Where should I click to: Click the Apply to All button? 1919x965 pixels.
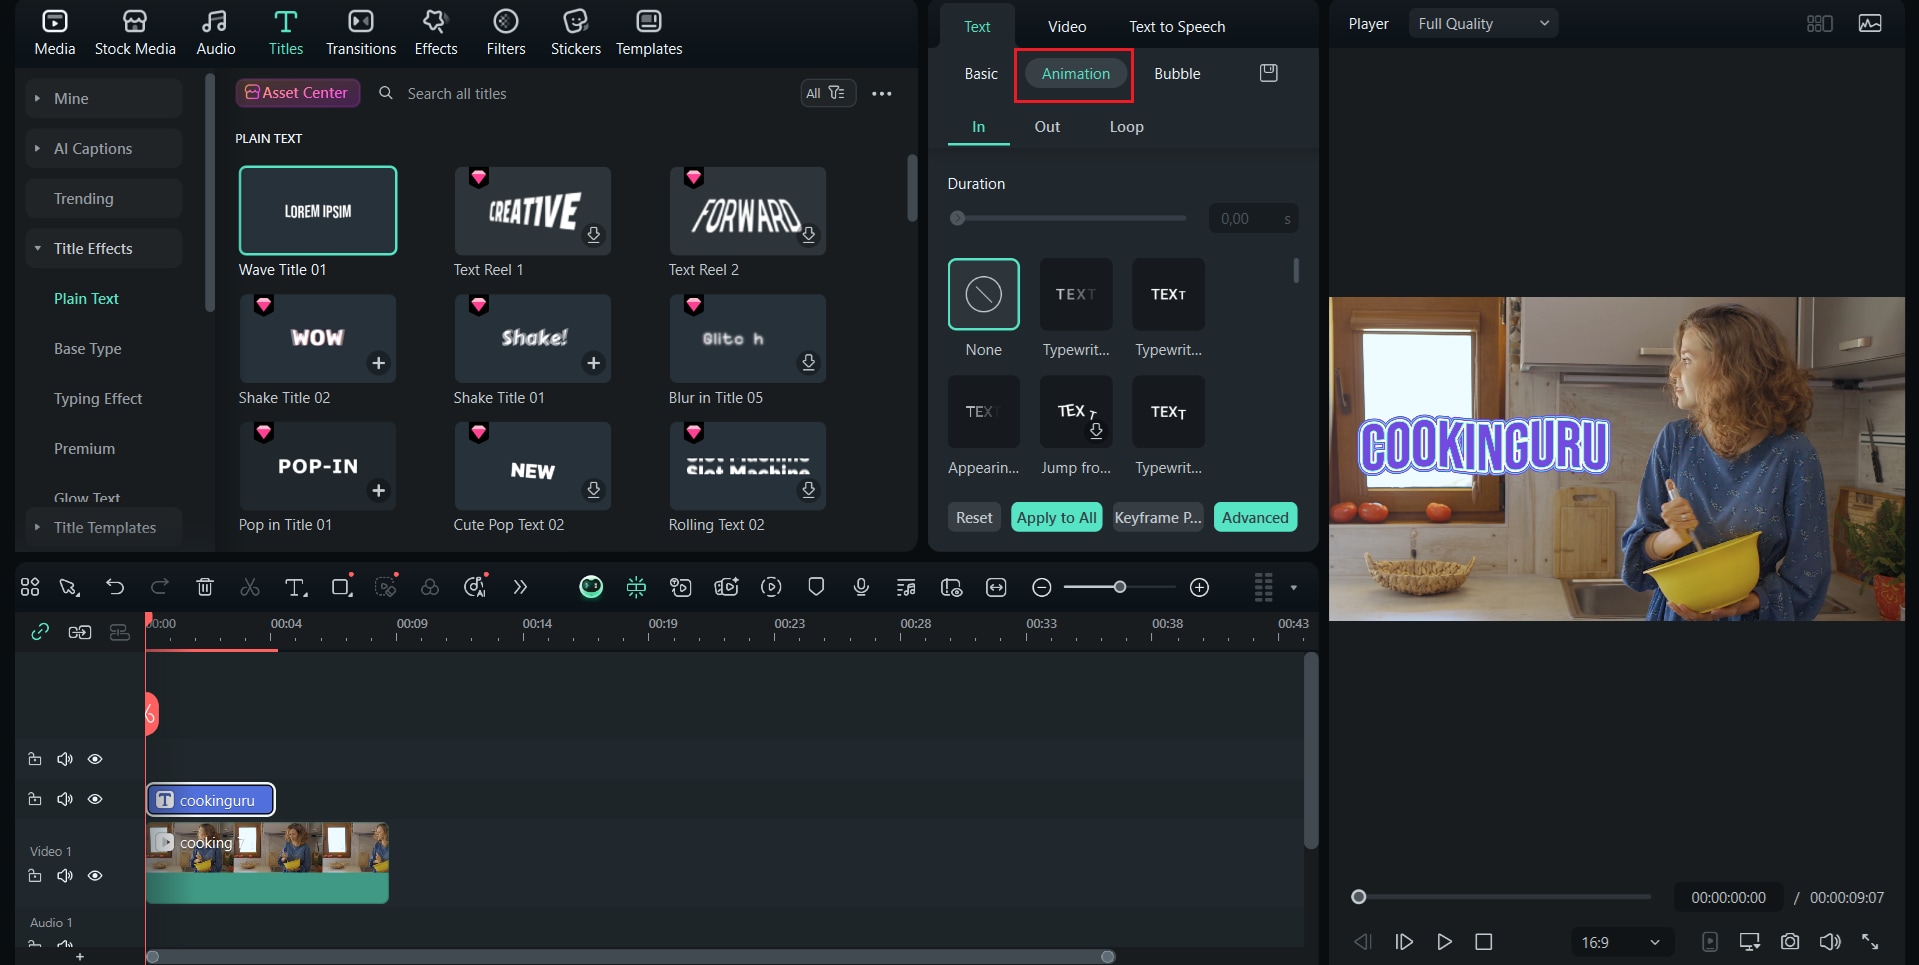pyautogui.click(x=1056, y=517)
